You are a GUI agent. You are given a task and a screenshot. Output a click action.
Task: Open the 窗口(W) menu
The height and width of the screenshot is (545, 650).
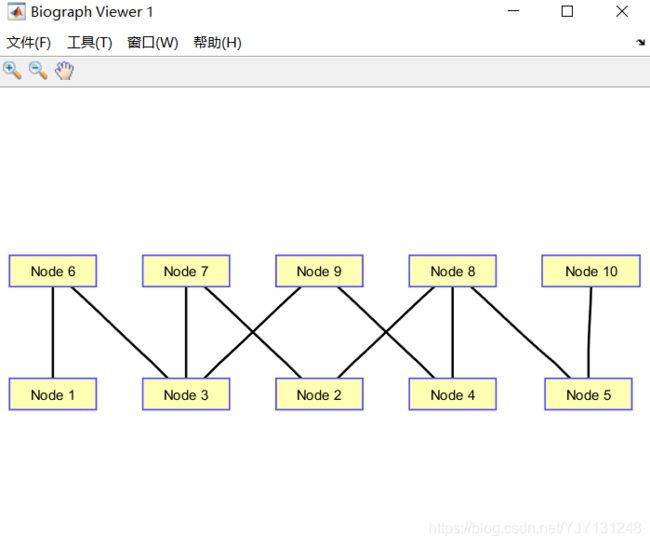(153, 42)
